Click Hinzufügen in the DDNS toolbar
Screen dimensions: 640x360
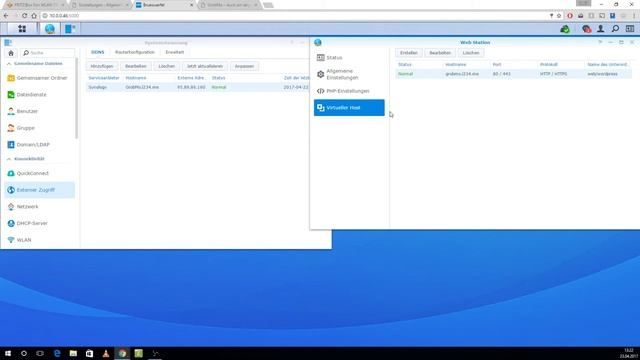tap(102, 66)
